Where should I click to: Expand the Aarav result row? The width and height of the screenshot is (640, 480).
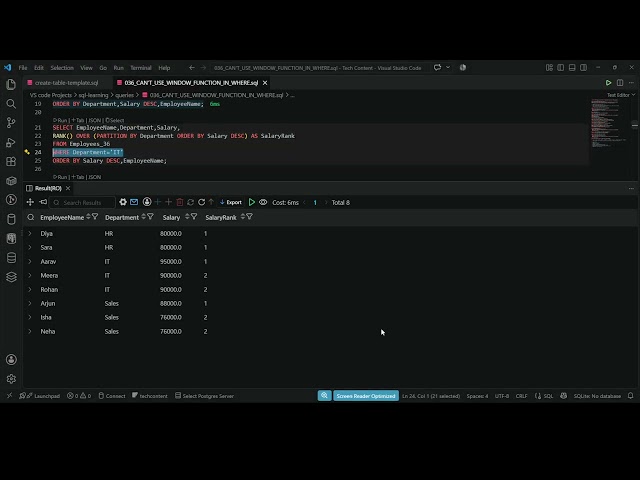click(x=30, y=261)
